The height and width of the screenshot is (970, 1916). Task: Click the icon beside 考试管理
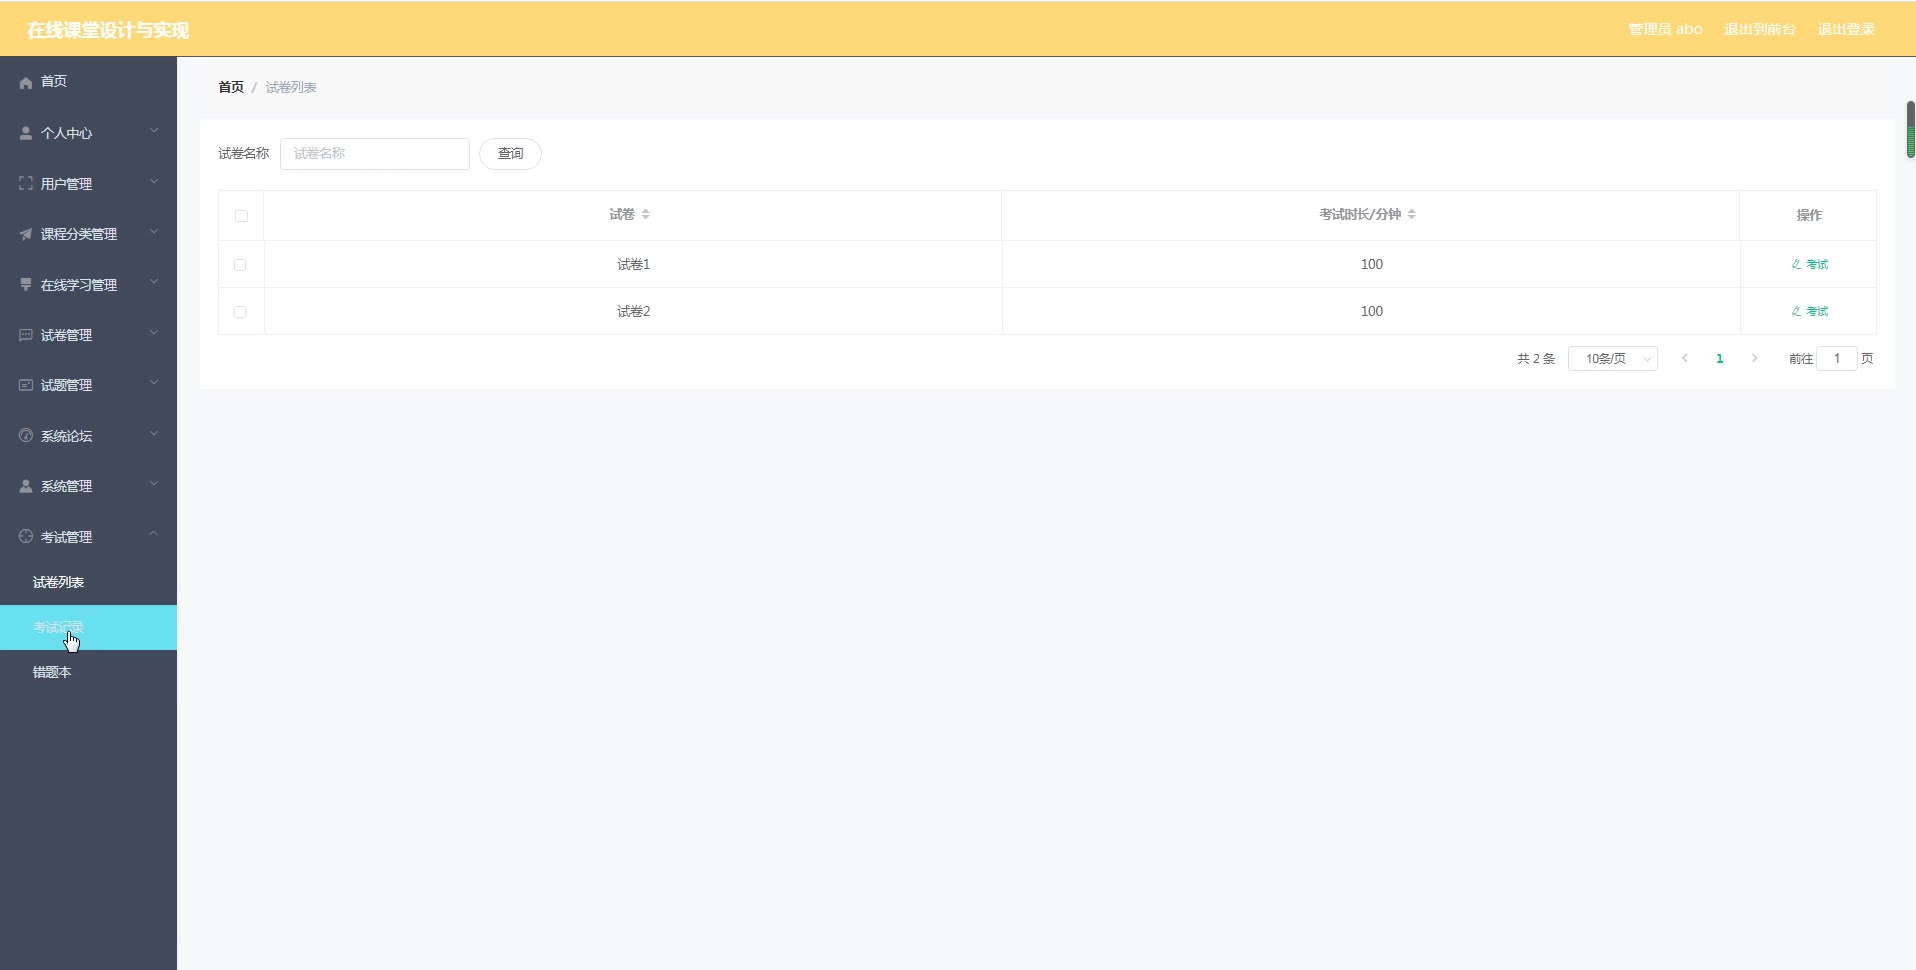point(26,536)
